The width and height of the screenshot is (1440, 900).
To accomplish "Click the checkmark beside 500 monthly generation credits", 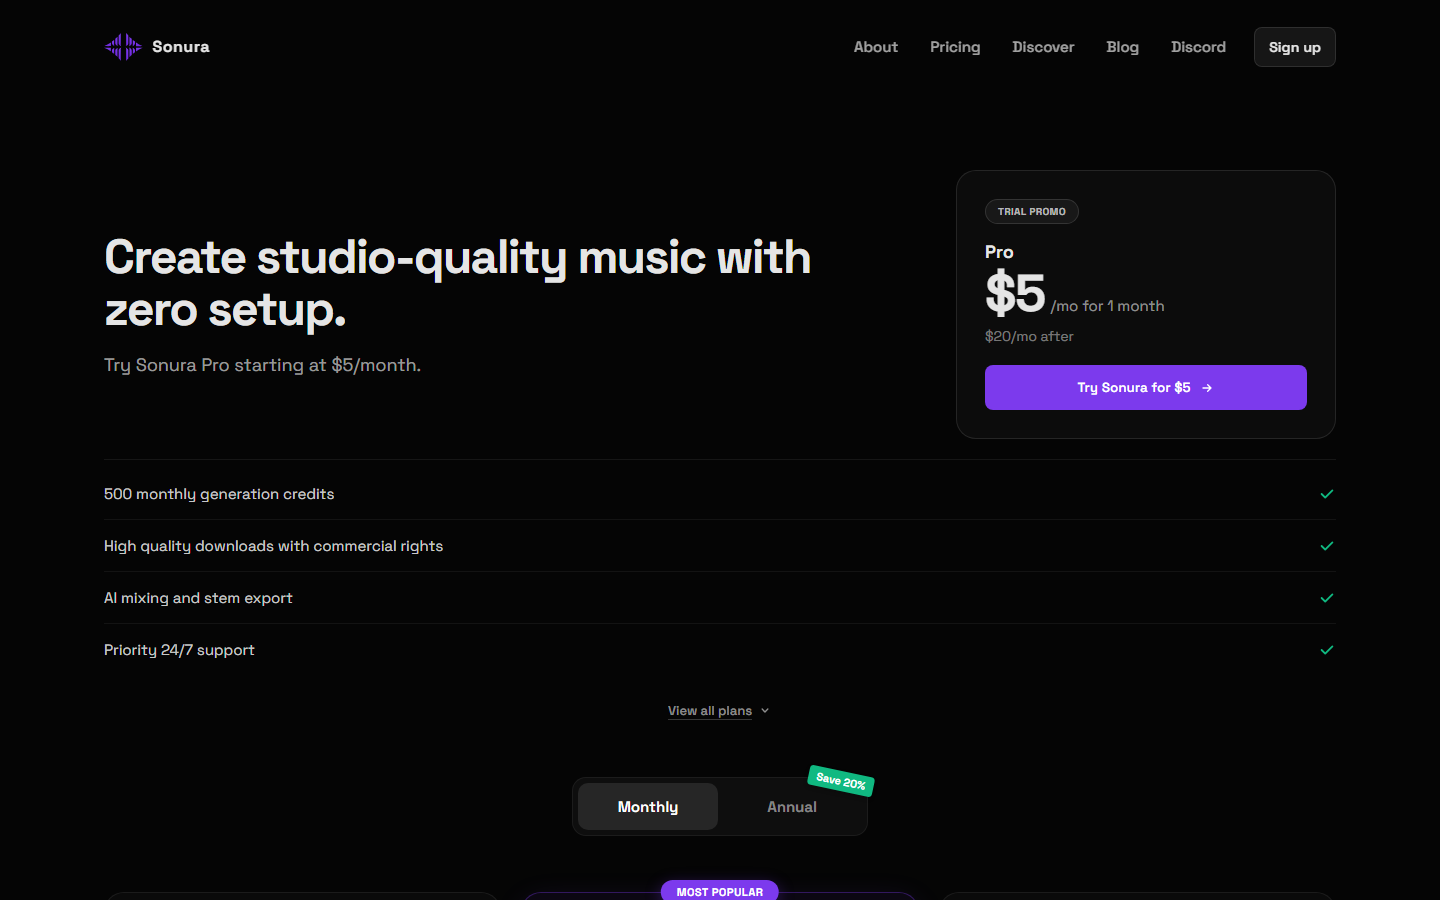I will [1327, 493].
